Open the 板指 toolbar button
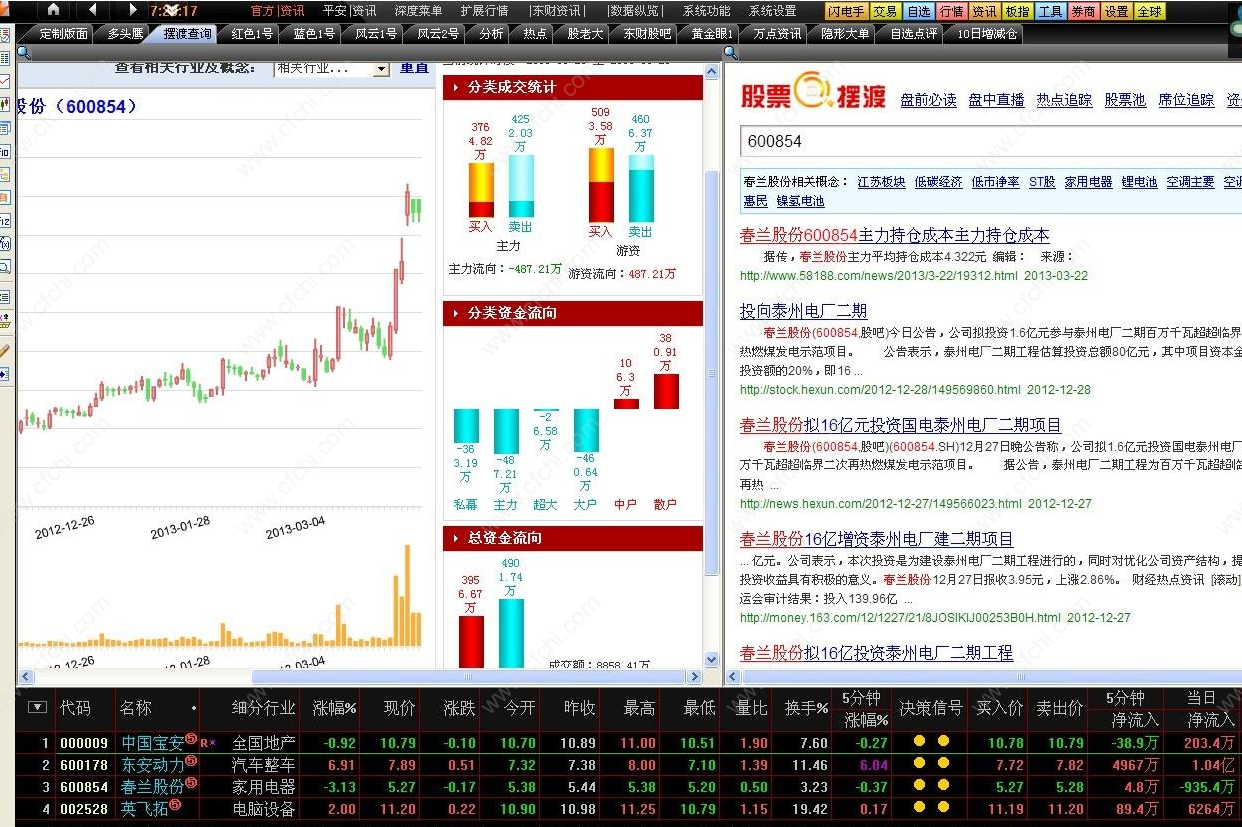This screenshot has height=827, width=1242. [1016, 11]
